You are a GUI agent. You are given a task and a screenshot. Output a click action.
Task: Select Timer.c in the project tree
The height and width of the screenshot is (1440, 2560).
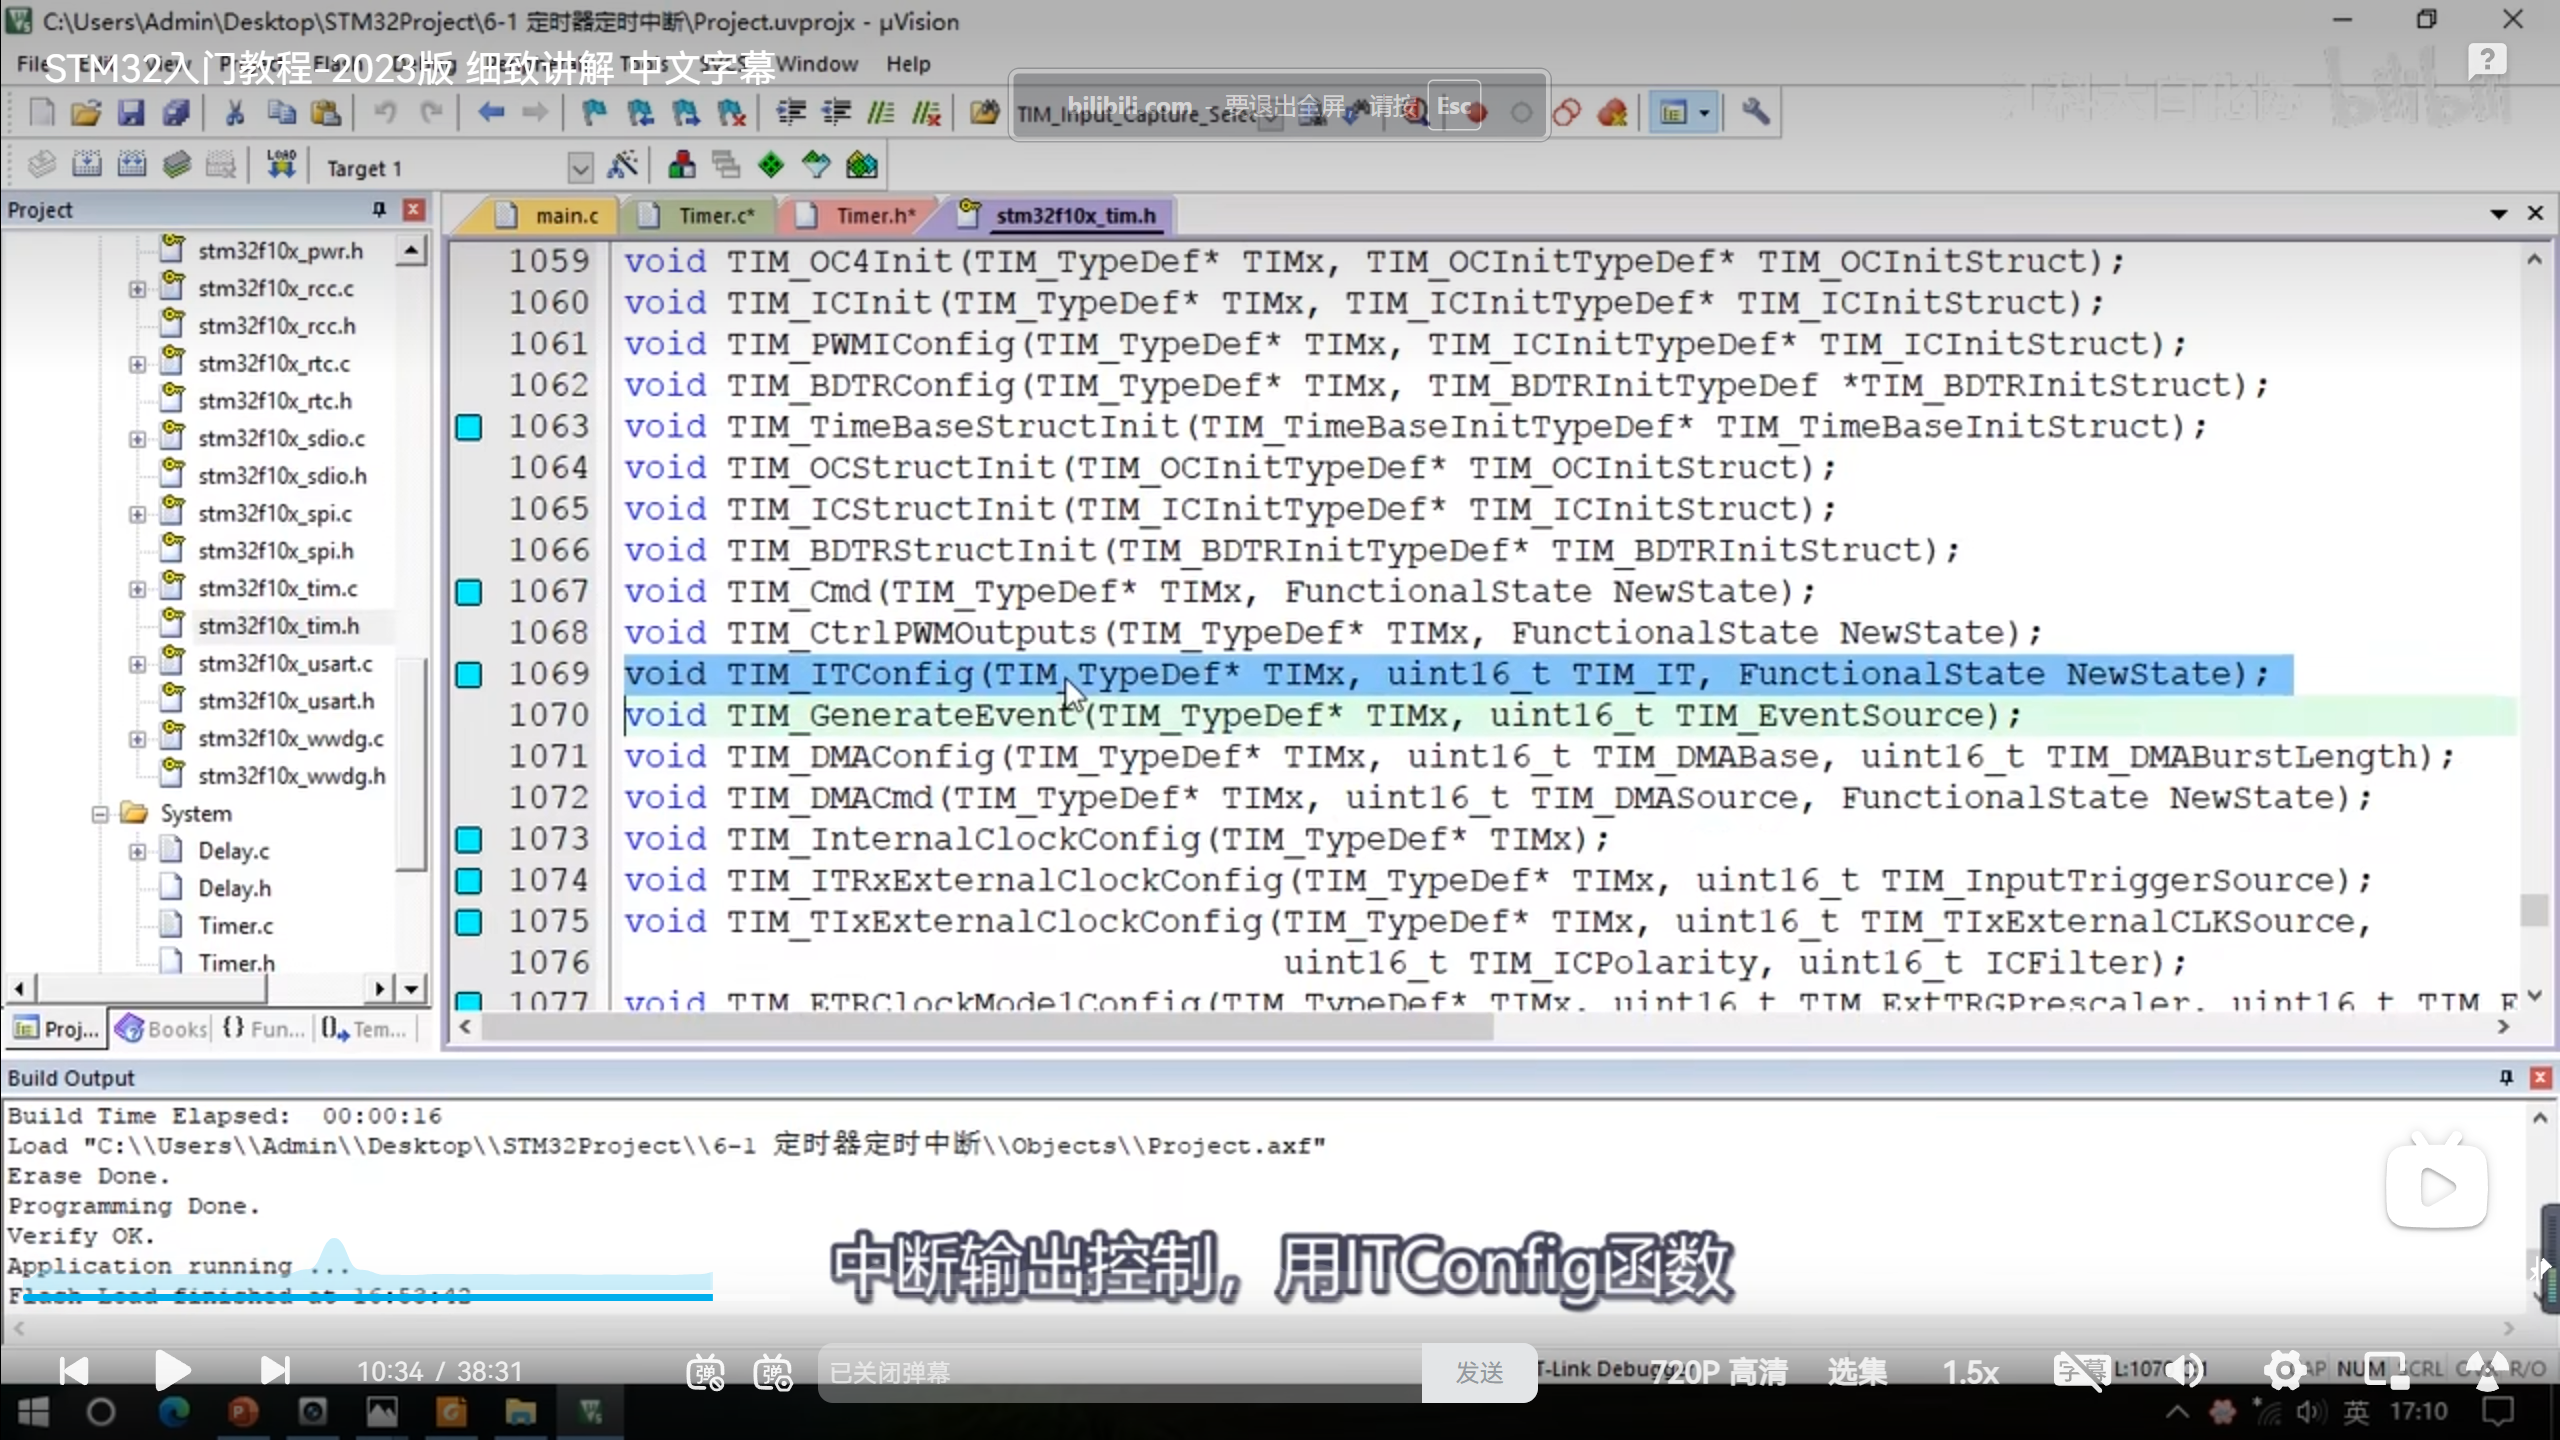[x=235, y=926]
